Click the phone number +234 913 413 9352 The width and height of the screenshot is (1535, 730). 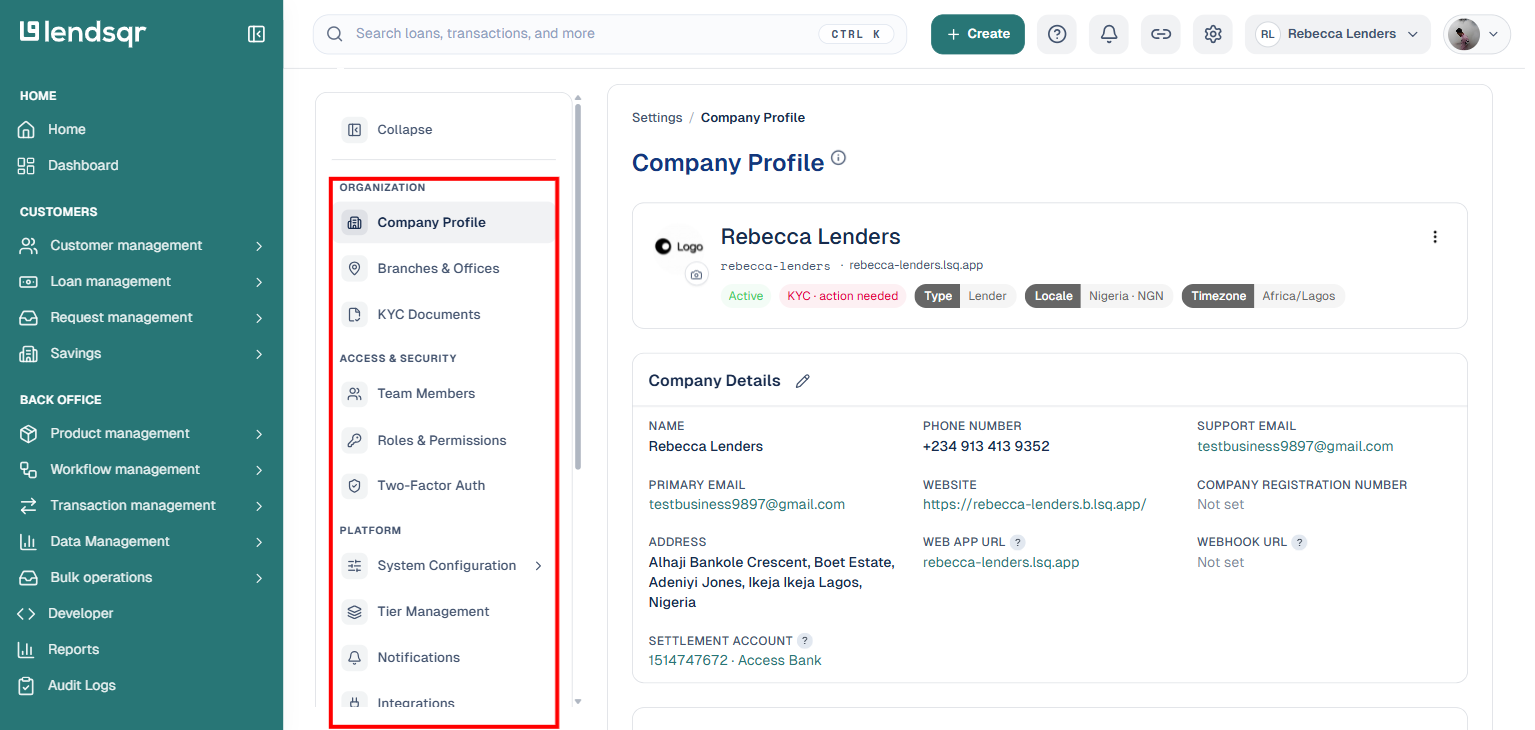[986, 446]
